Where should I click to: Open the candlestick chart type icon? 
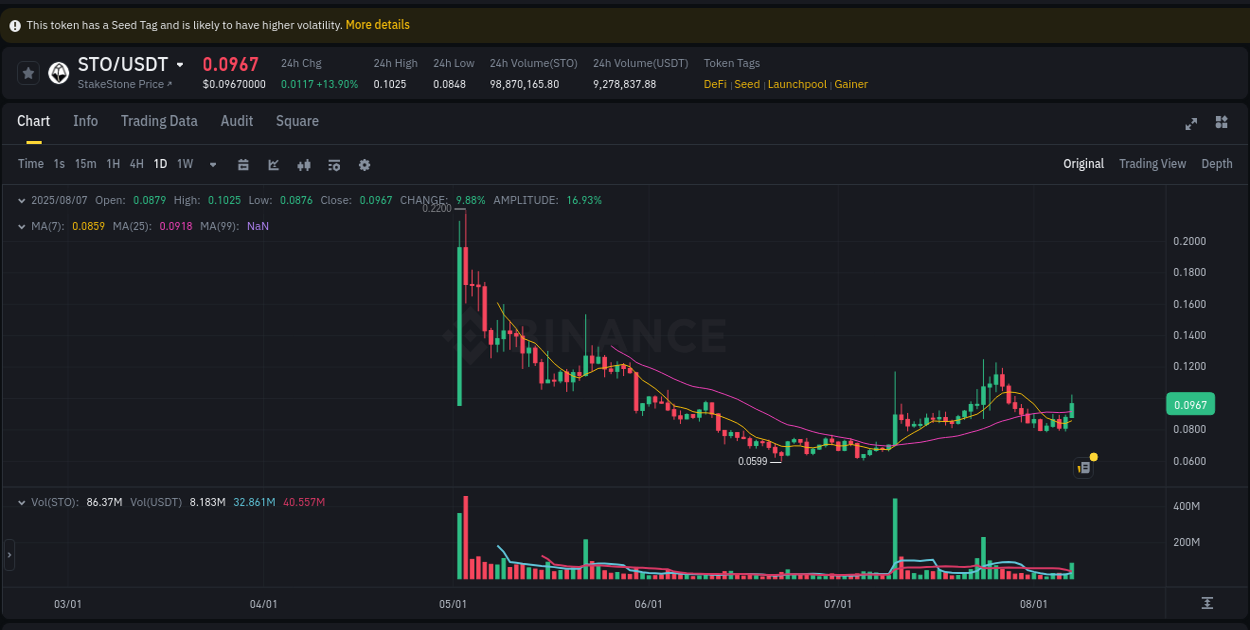[304, 164]
